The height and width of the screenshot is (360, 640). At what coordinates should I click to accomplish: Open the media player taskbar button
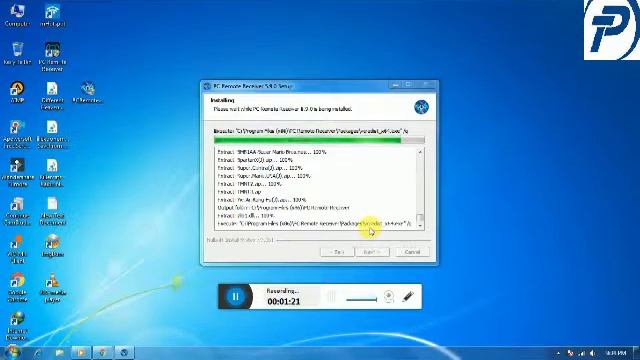(x=81, y=352)
